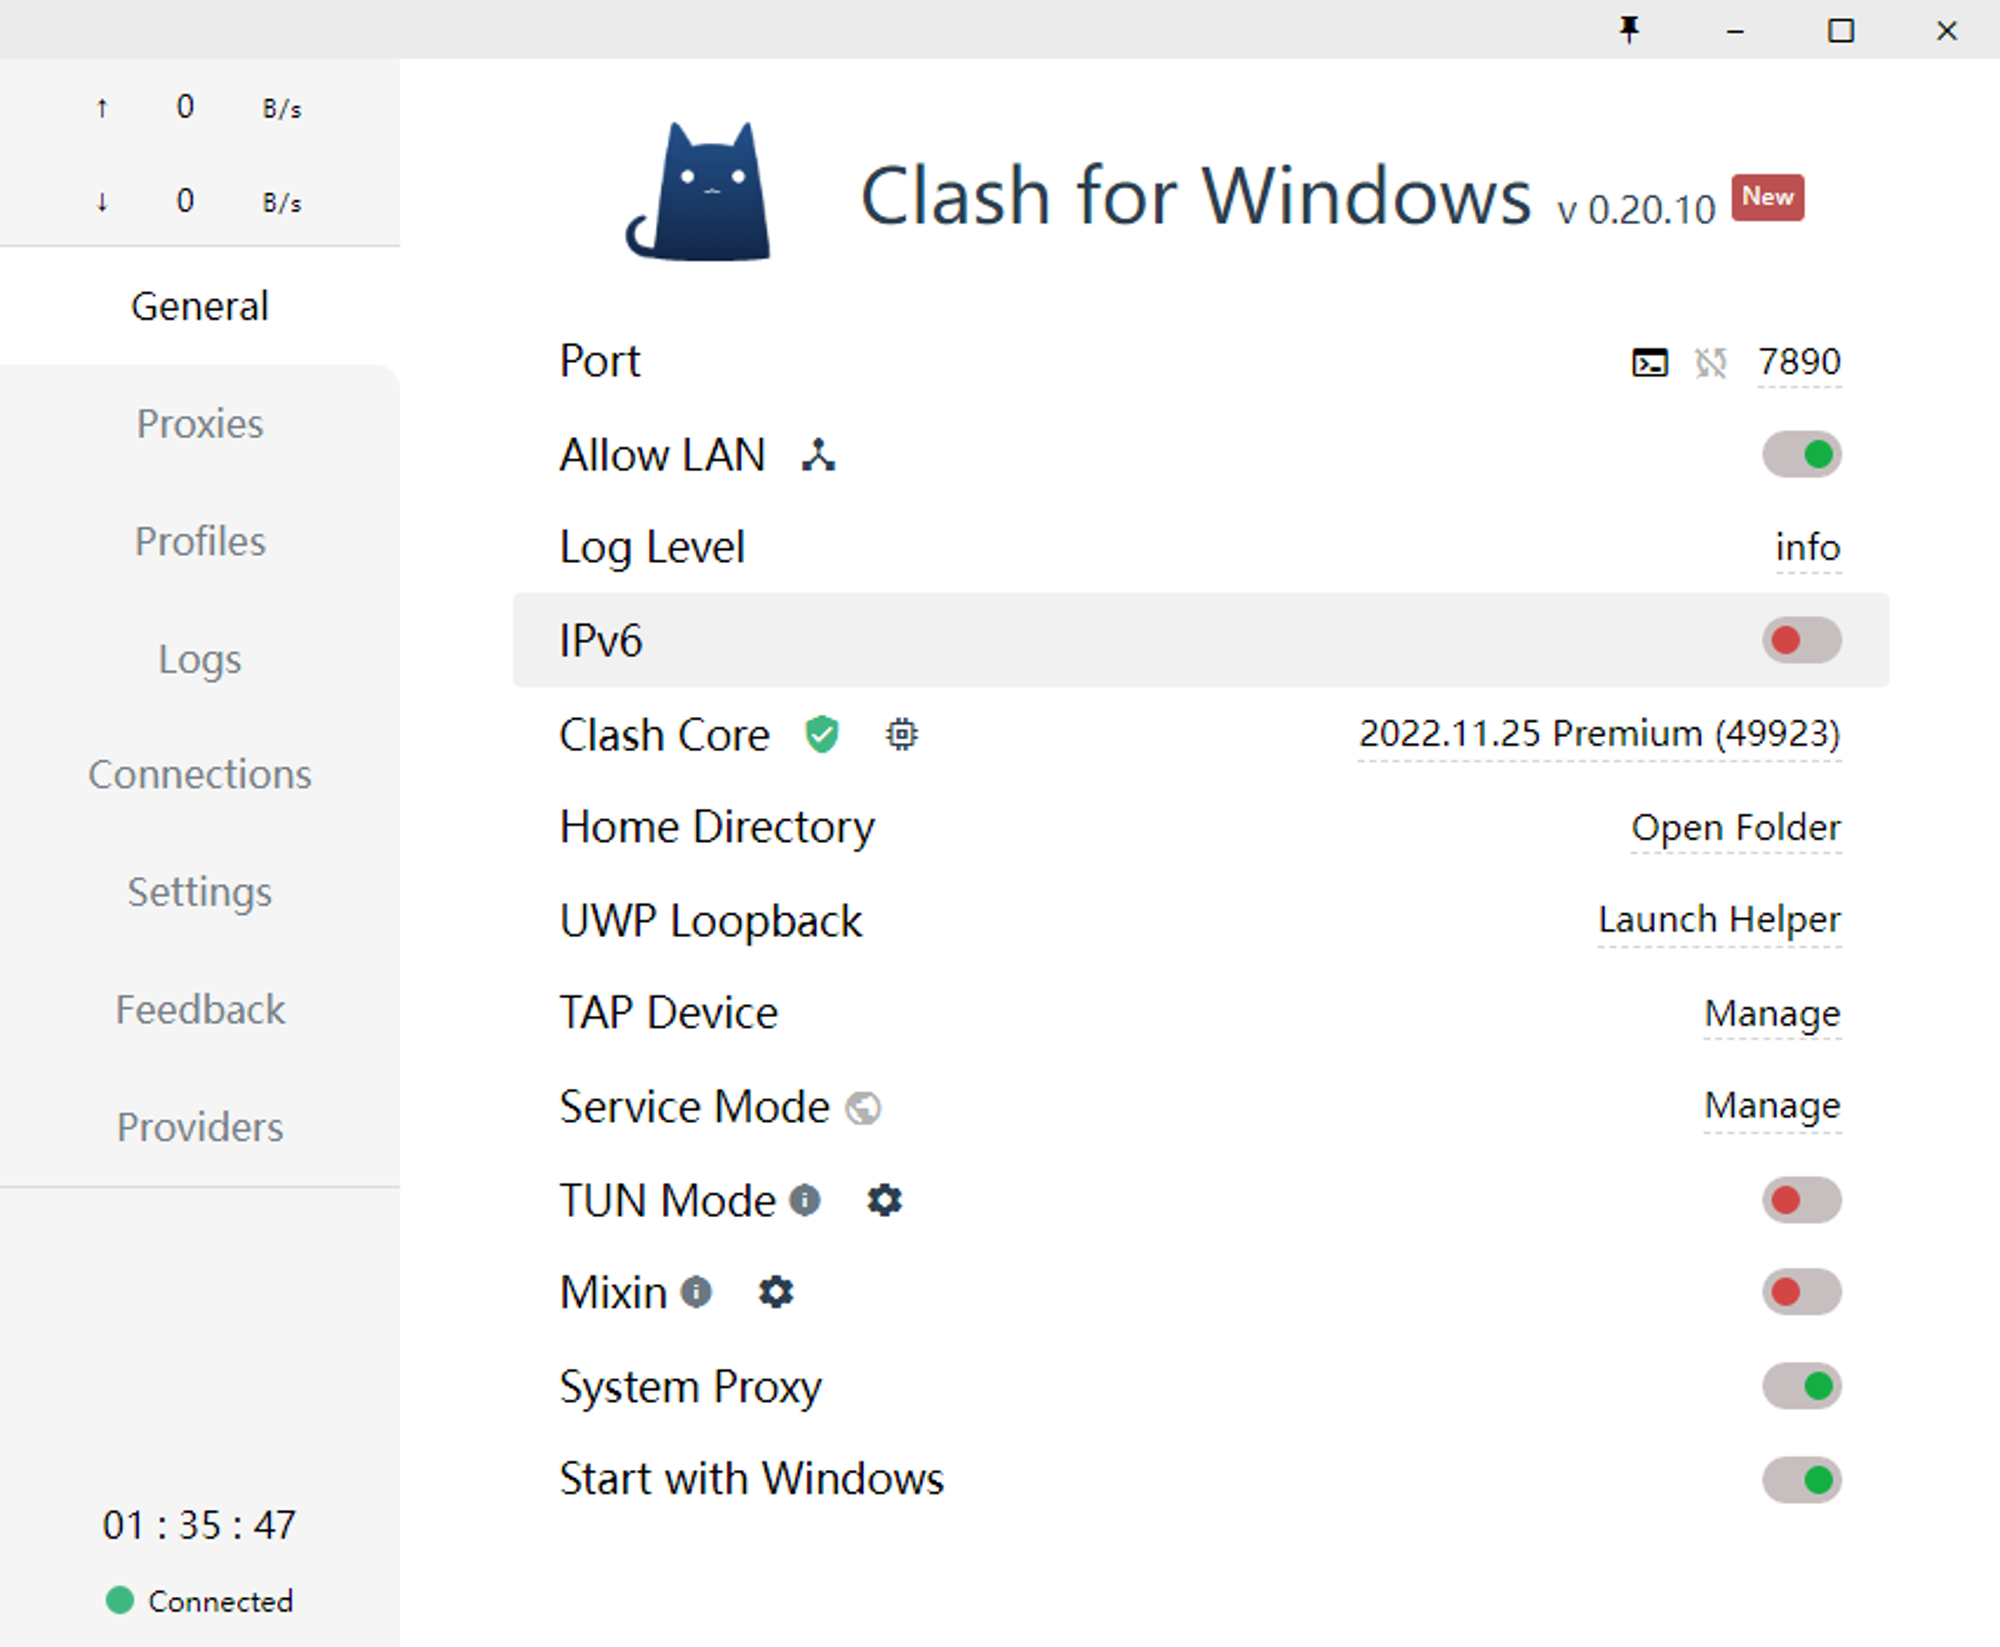Click Open Folder for Home Directory
The width and height of the screenshot is (2000, 1647).
click(x=1735, y=827)
